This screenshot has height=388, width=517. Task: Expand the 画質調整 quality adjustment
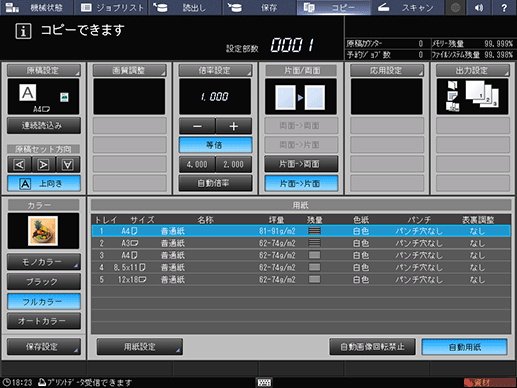[130, 70]
